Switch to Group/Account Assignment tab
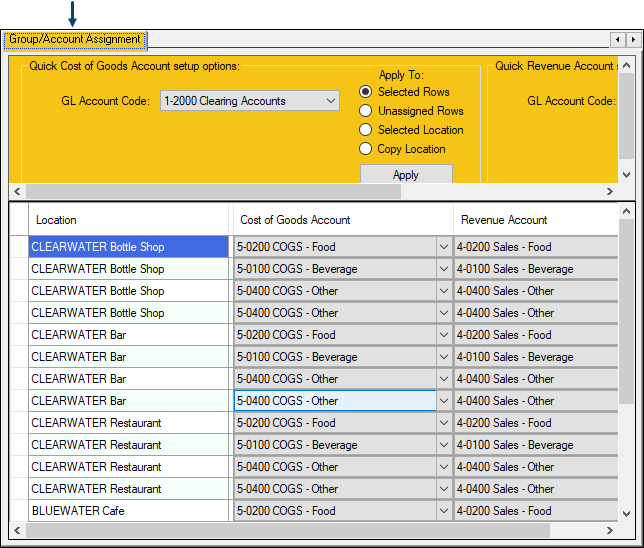The width and height of the screenshot is (644, 548). click(x=75, y=40)
